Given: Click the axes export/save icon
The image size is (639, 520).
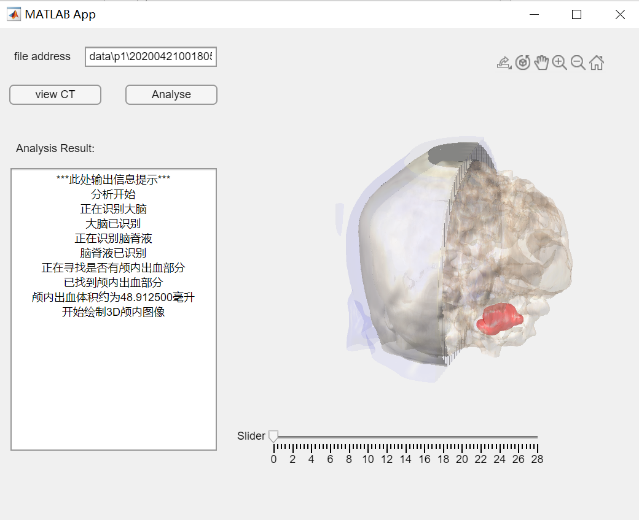Looking at the screenshot, I should (504, 63).
